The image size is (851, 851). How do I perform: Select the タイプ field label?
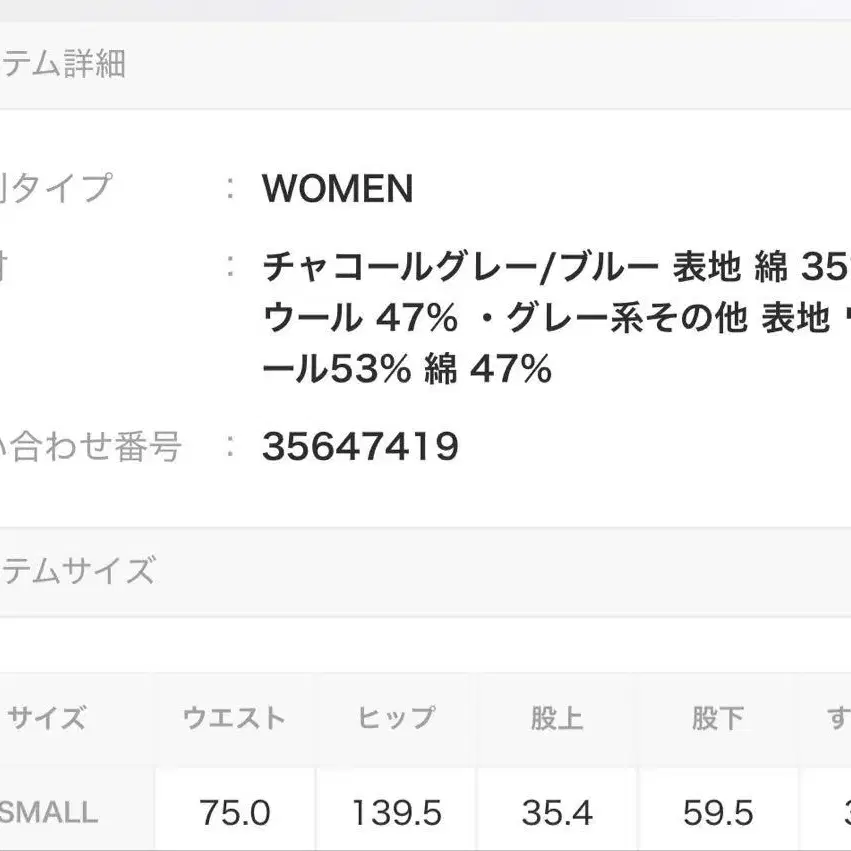point(58,187)
